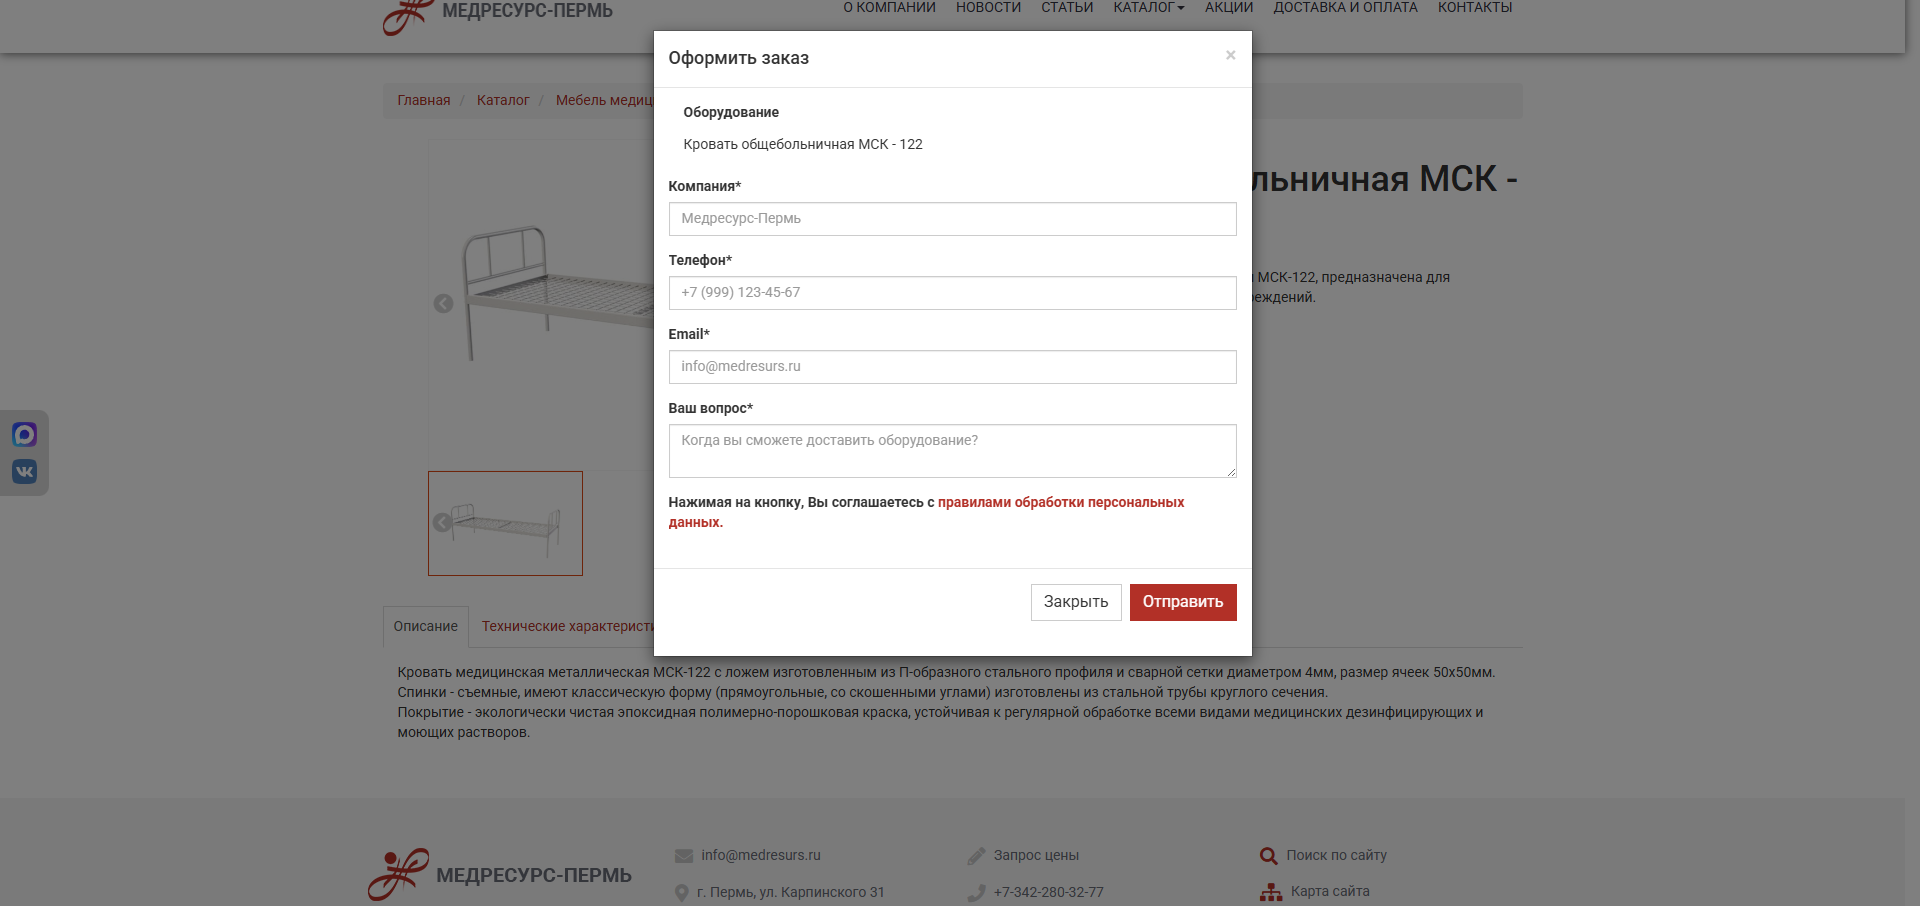This screenshot has height=906, width=1920.
Task: Dismiss the dialog with Закрыть button
Action: click(1076, 602)
